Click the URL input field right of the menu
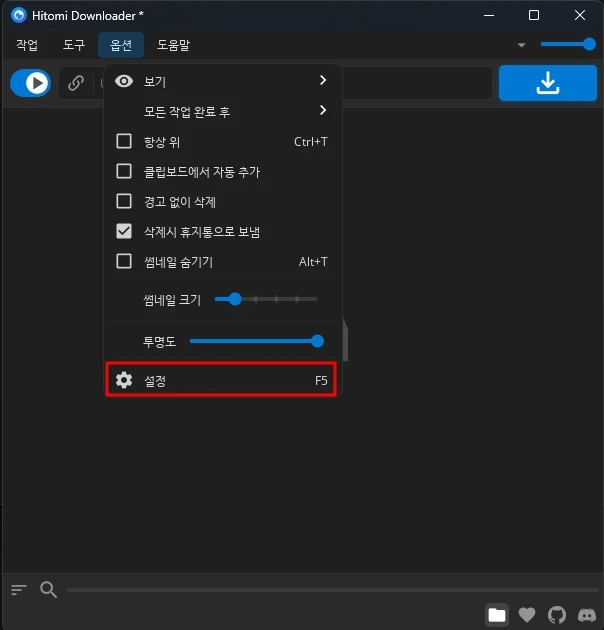 (417, 83)
